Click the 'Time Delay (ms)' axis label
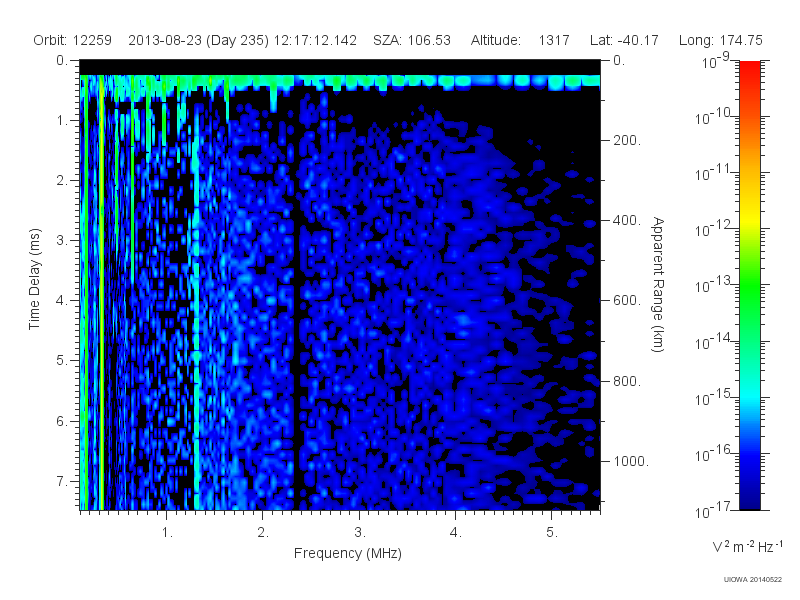 tap(34, 279)
